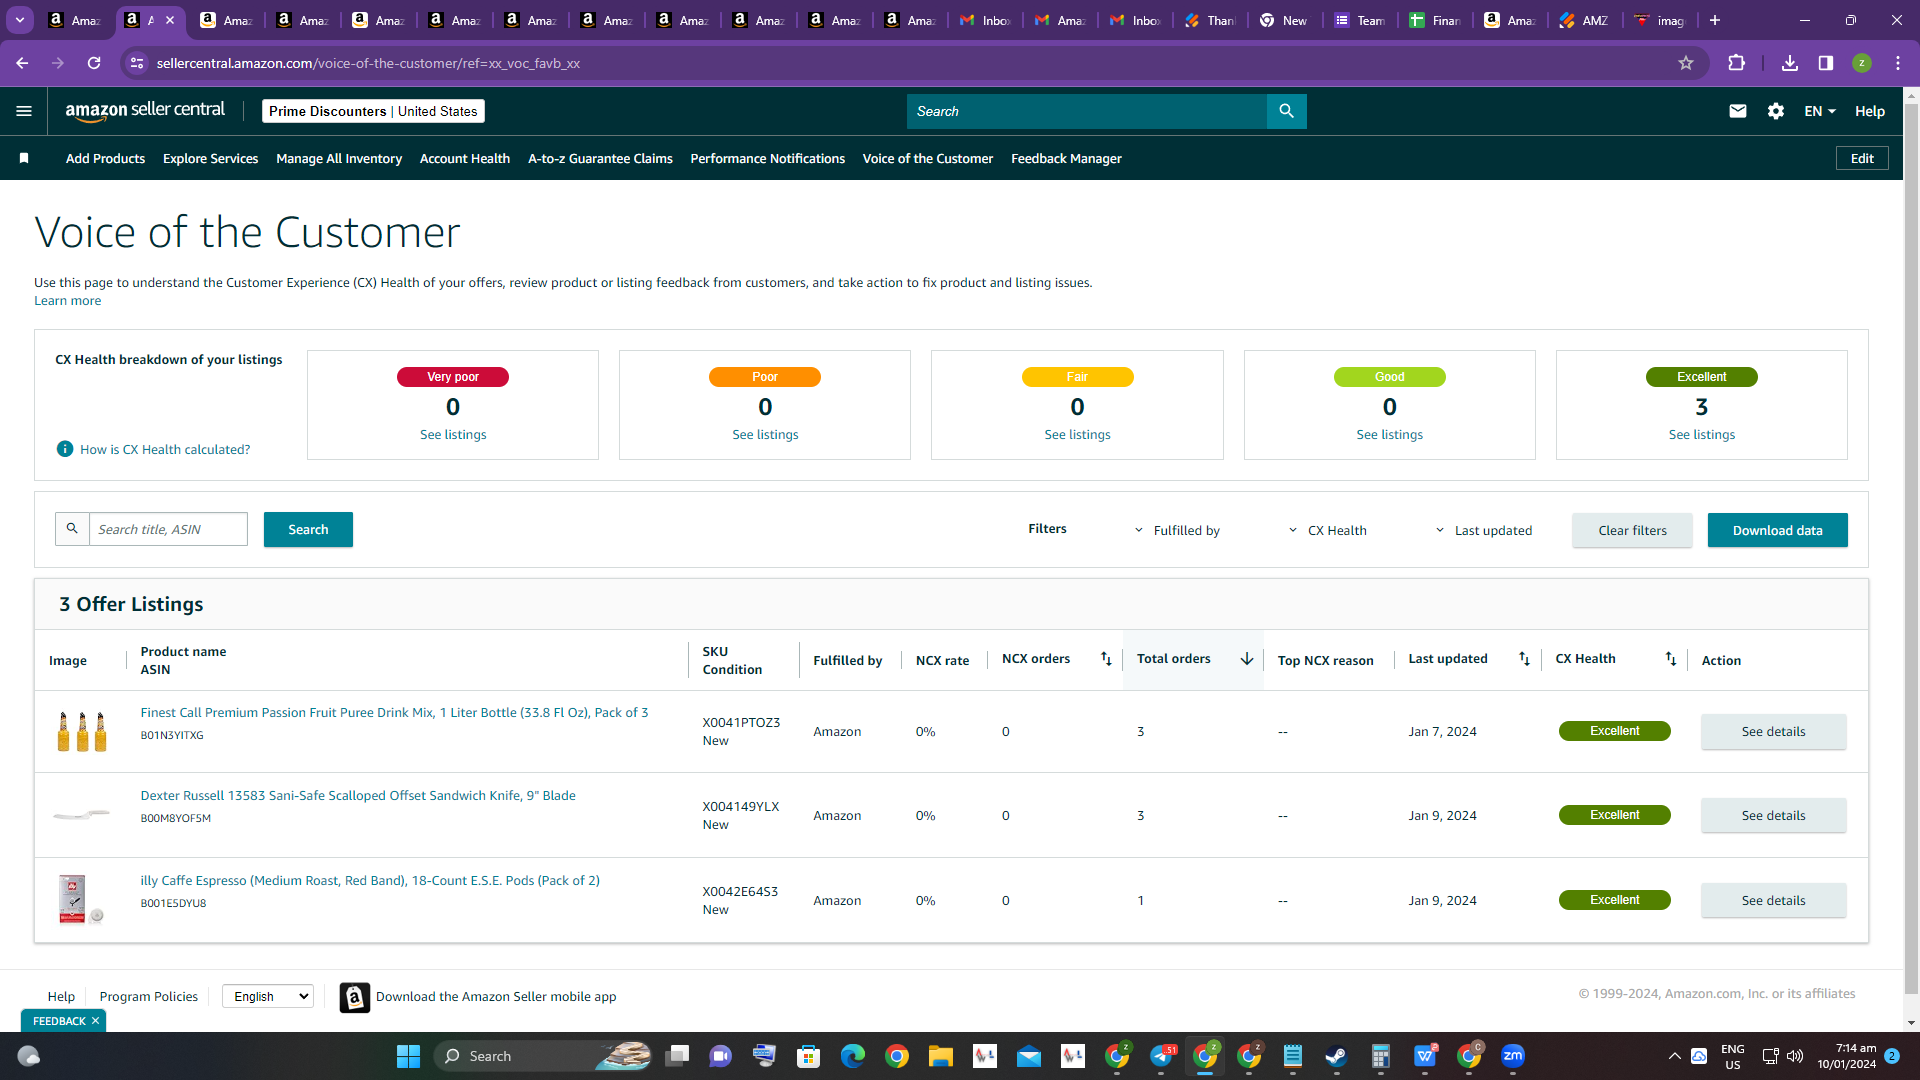Reload the page
The image size is (1920, 1080).
[x=94, y=63]
